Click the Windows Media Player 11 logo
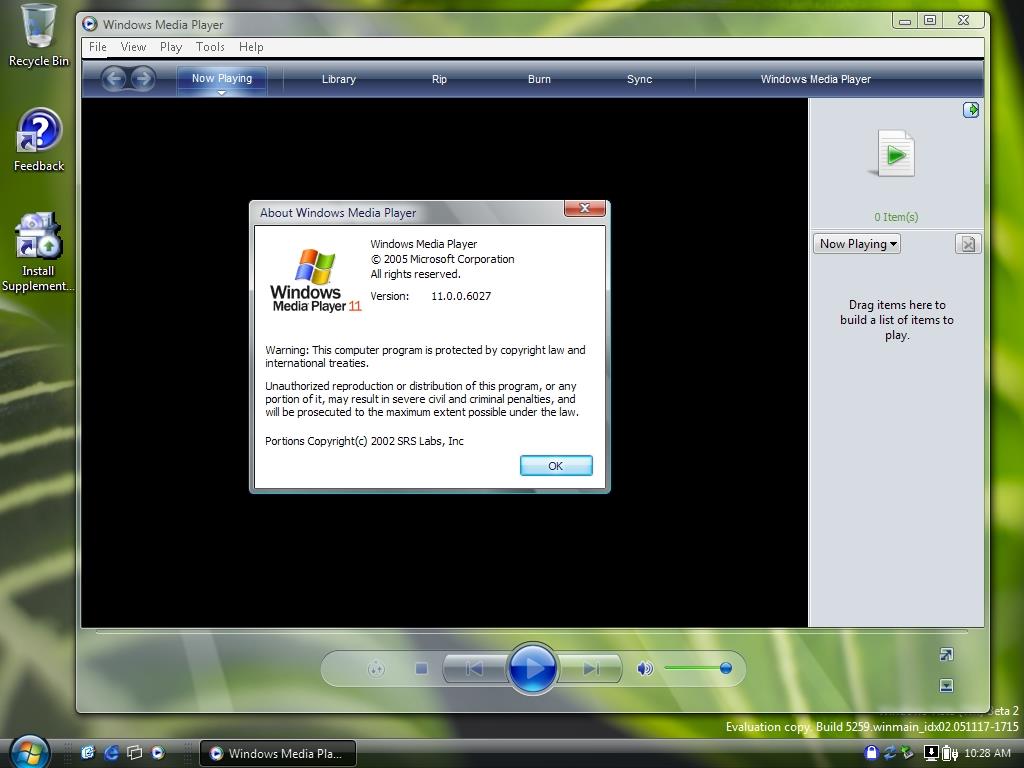 315,280
